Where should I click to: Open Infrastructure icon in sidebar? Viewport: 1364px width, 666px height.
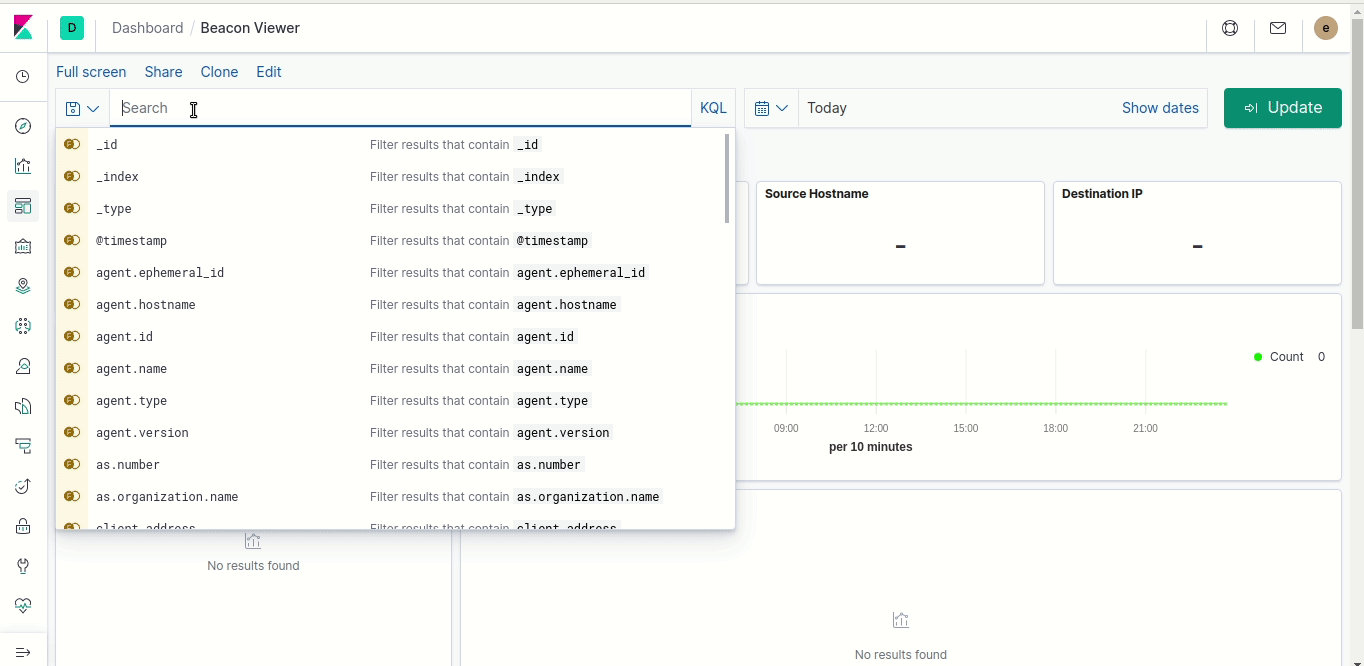click(x=23, y=366)
